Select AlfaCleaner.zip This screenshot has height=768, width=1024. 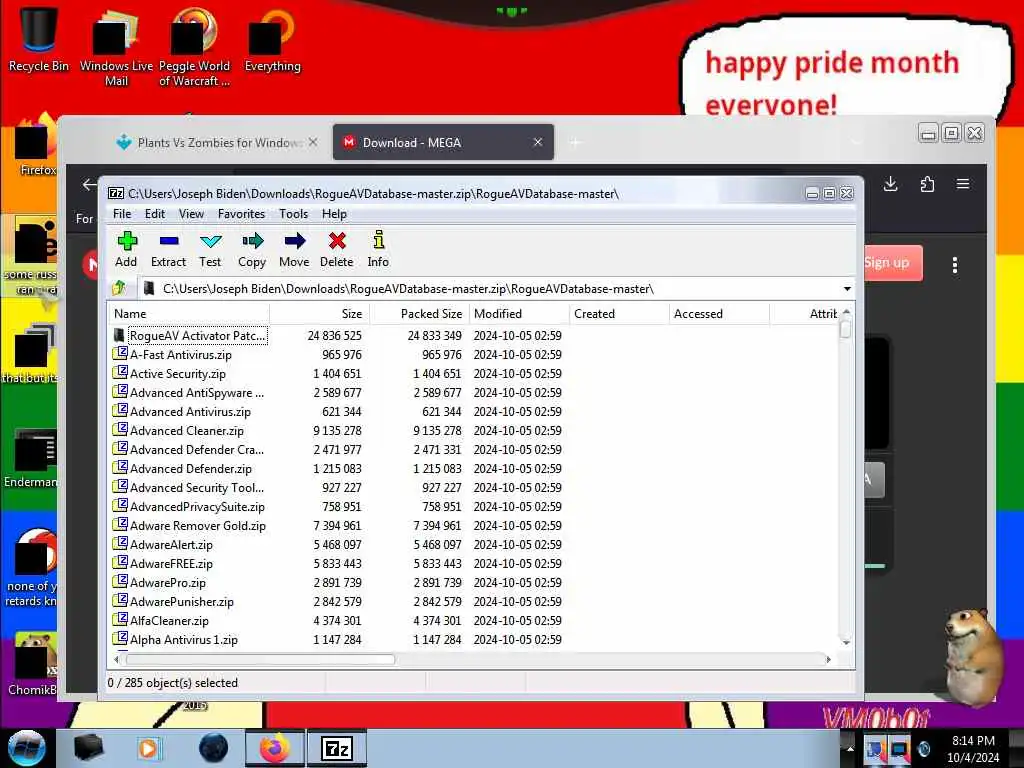coord(169,620)
